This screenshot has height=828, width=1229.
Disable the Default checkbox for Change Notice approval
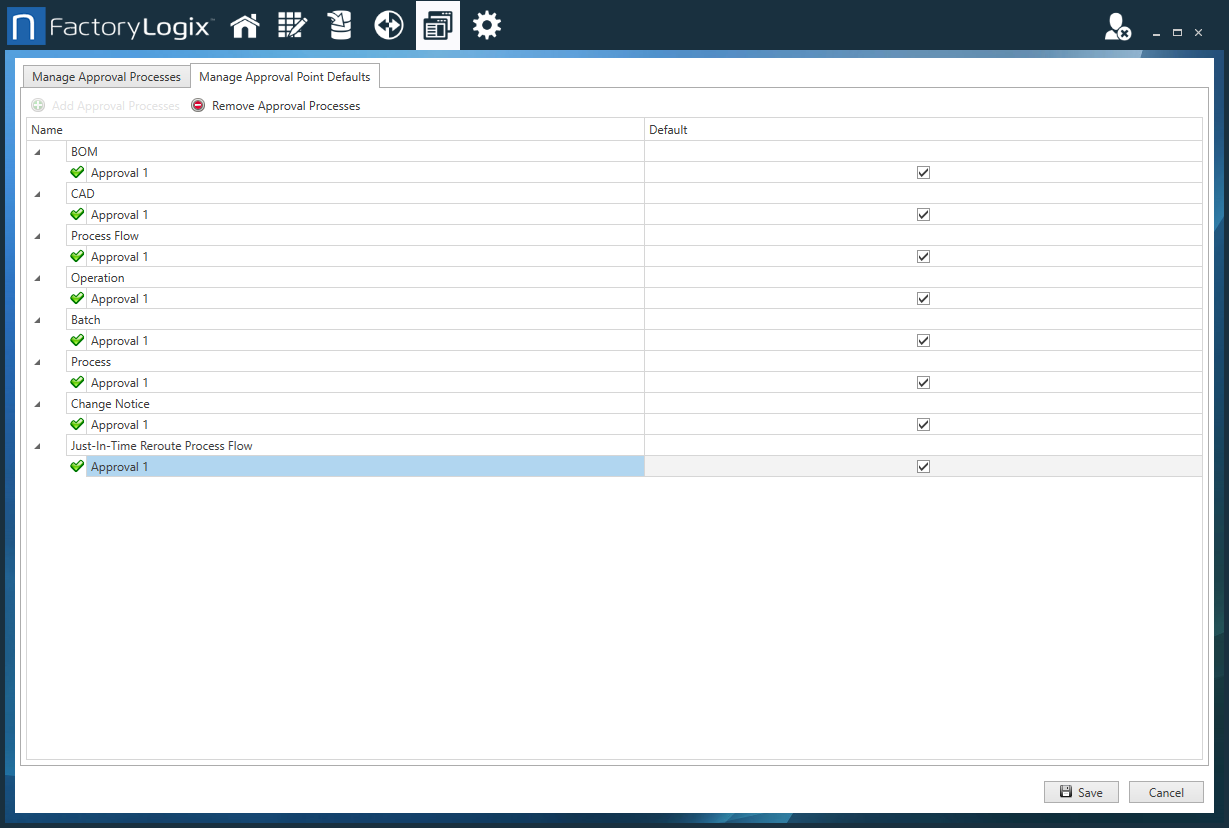pyautogui.click(x=922, y=424)
